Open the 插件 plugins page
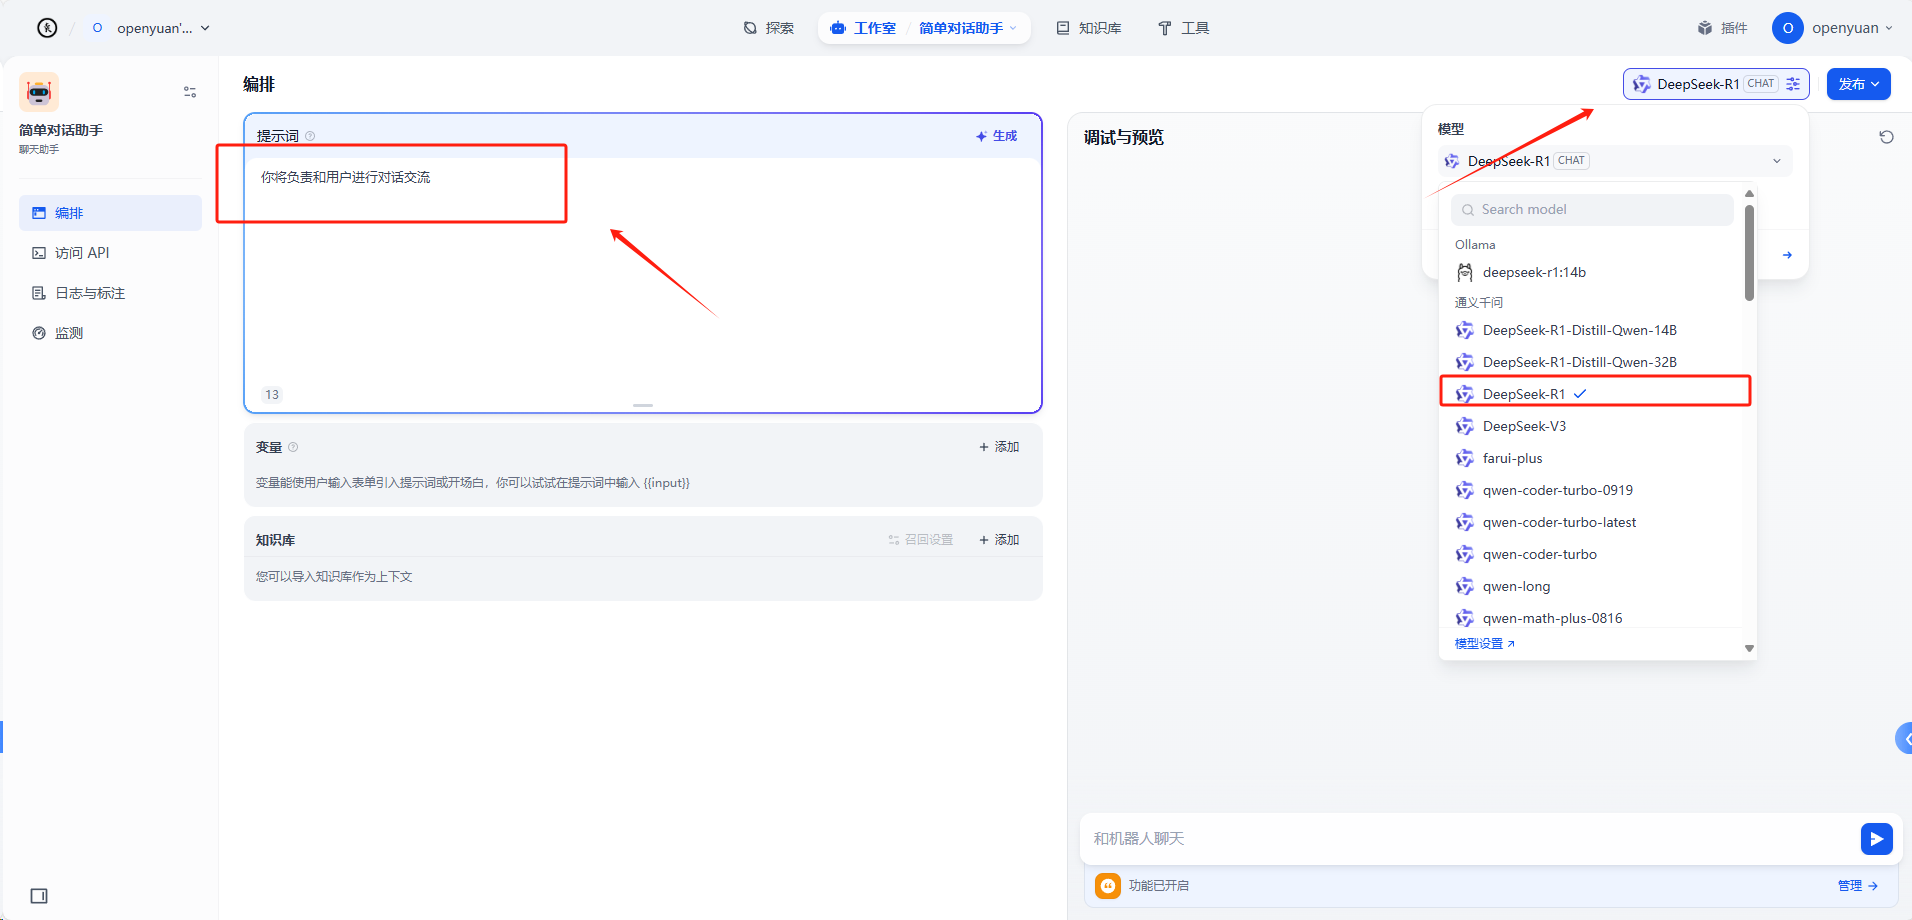The image size is (1912, 920). tap(1723, 28)
